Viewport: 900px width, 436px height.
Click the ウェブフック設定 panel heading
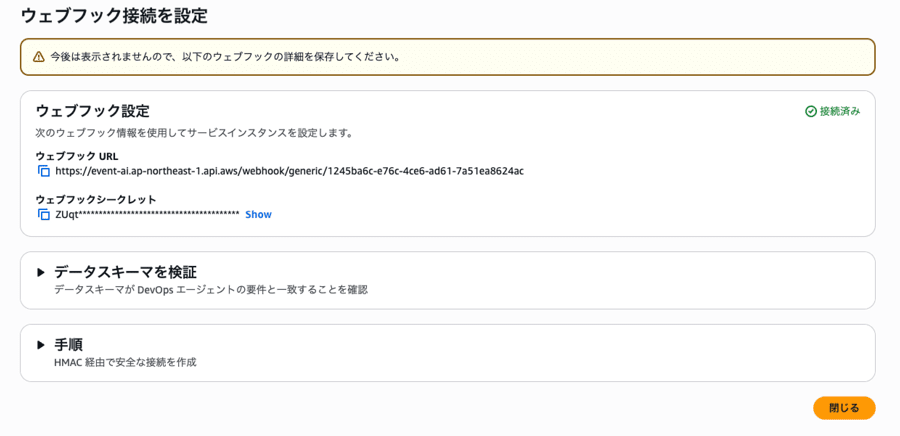[92, 111]
